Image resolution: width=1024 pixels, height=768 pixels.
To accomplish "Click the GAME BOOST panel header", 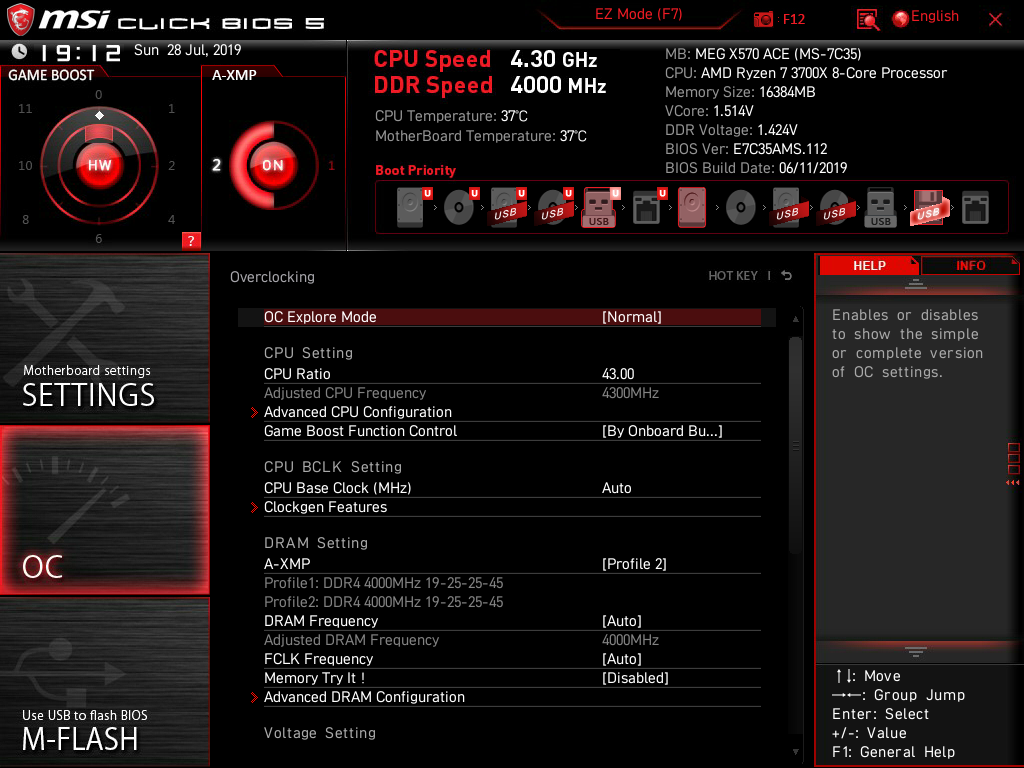I will 51,75.
